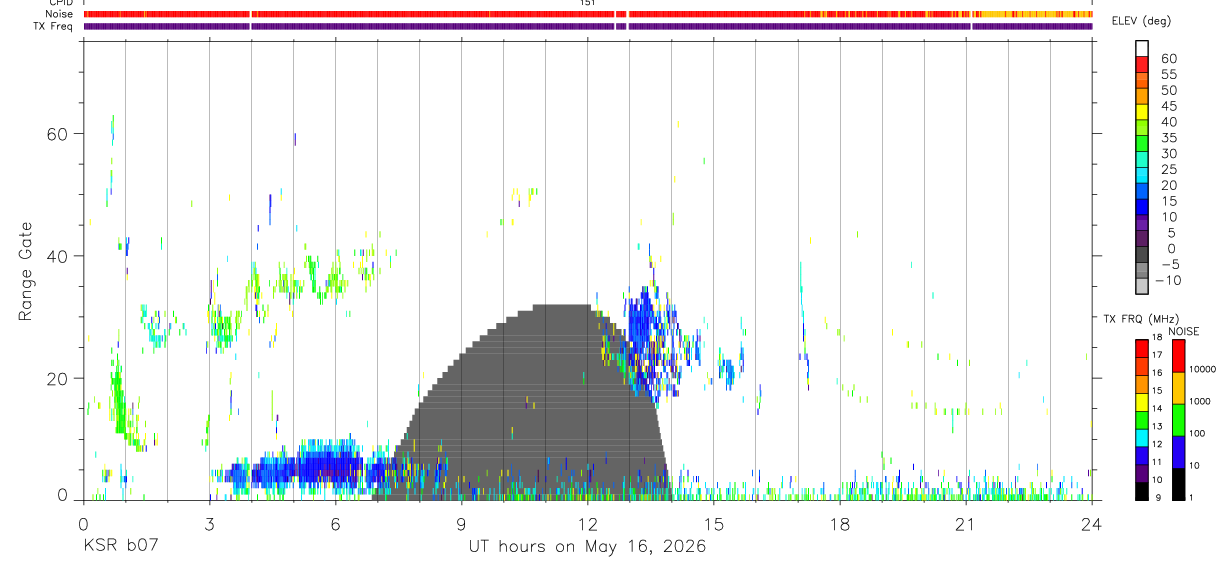Select the blue swatch in NOISE legend
The height and width of the screenshot is (567, 1228).
(x=1178, y=452)
